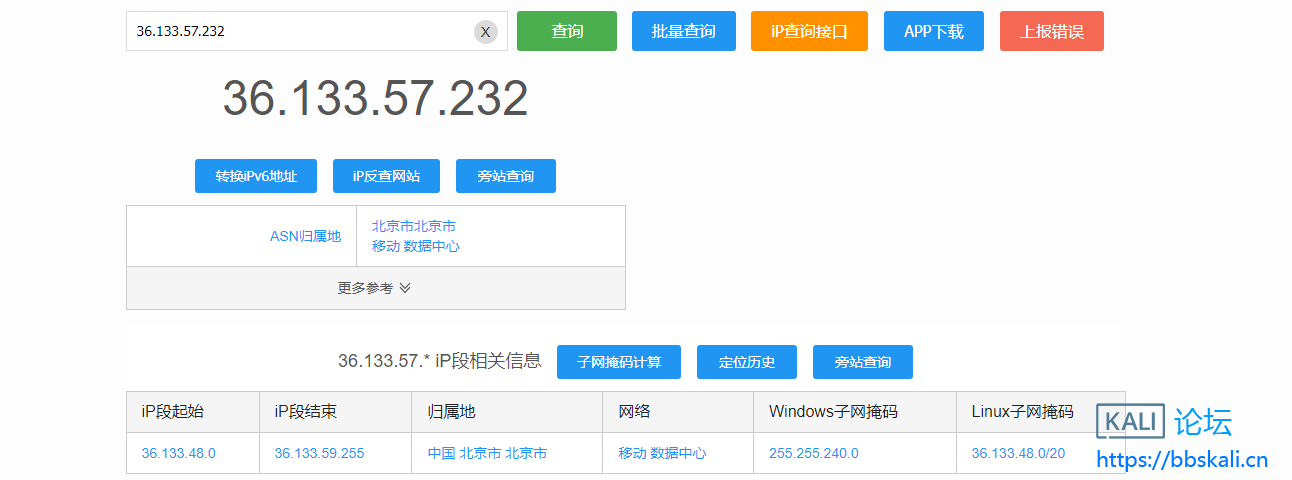Click the IP address input field

[300, 31]
